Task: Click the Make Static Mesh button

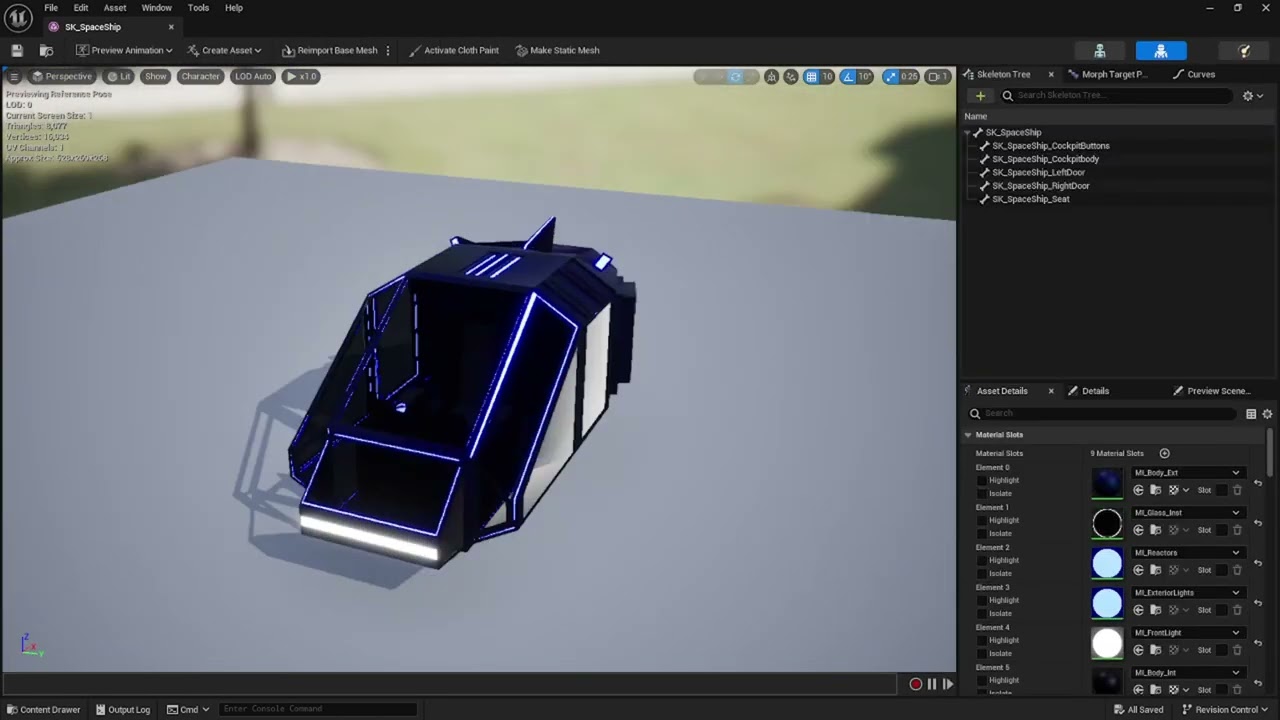Action: click(x=557, y=50)
